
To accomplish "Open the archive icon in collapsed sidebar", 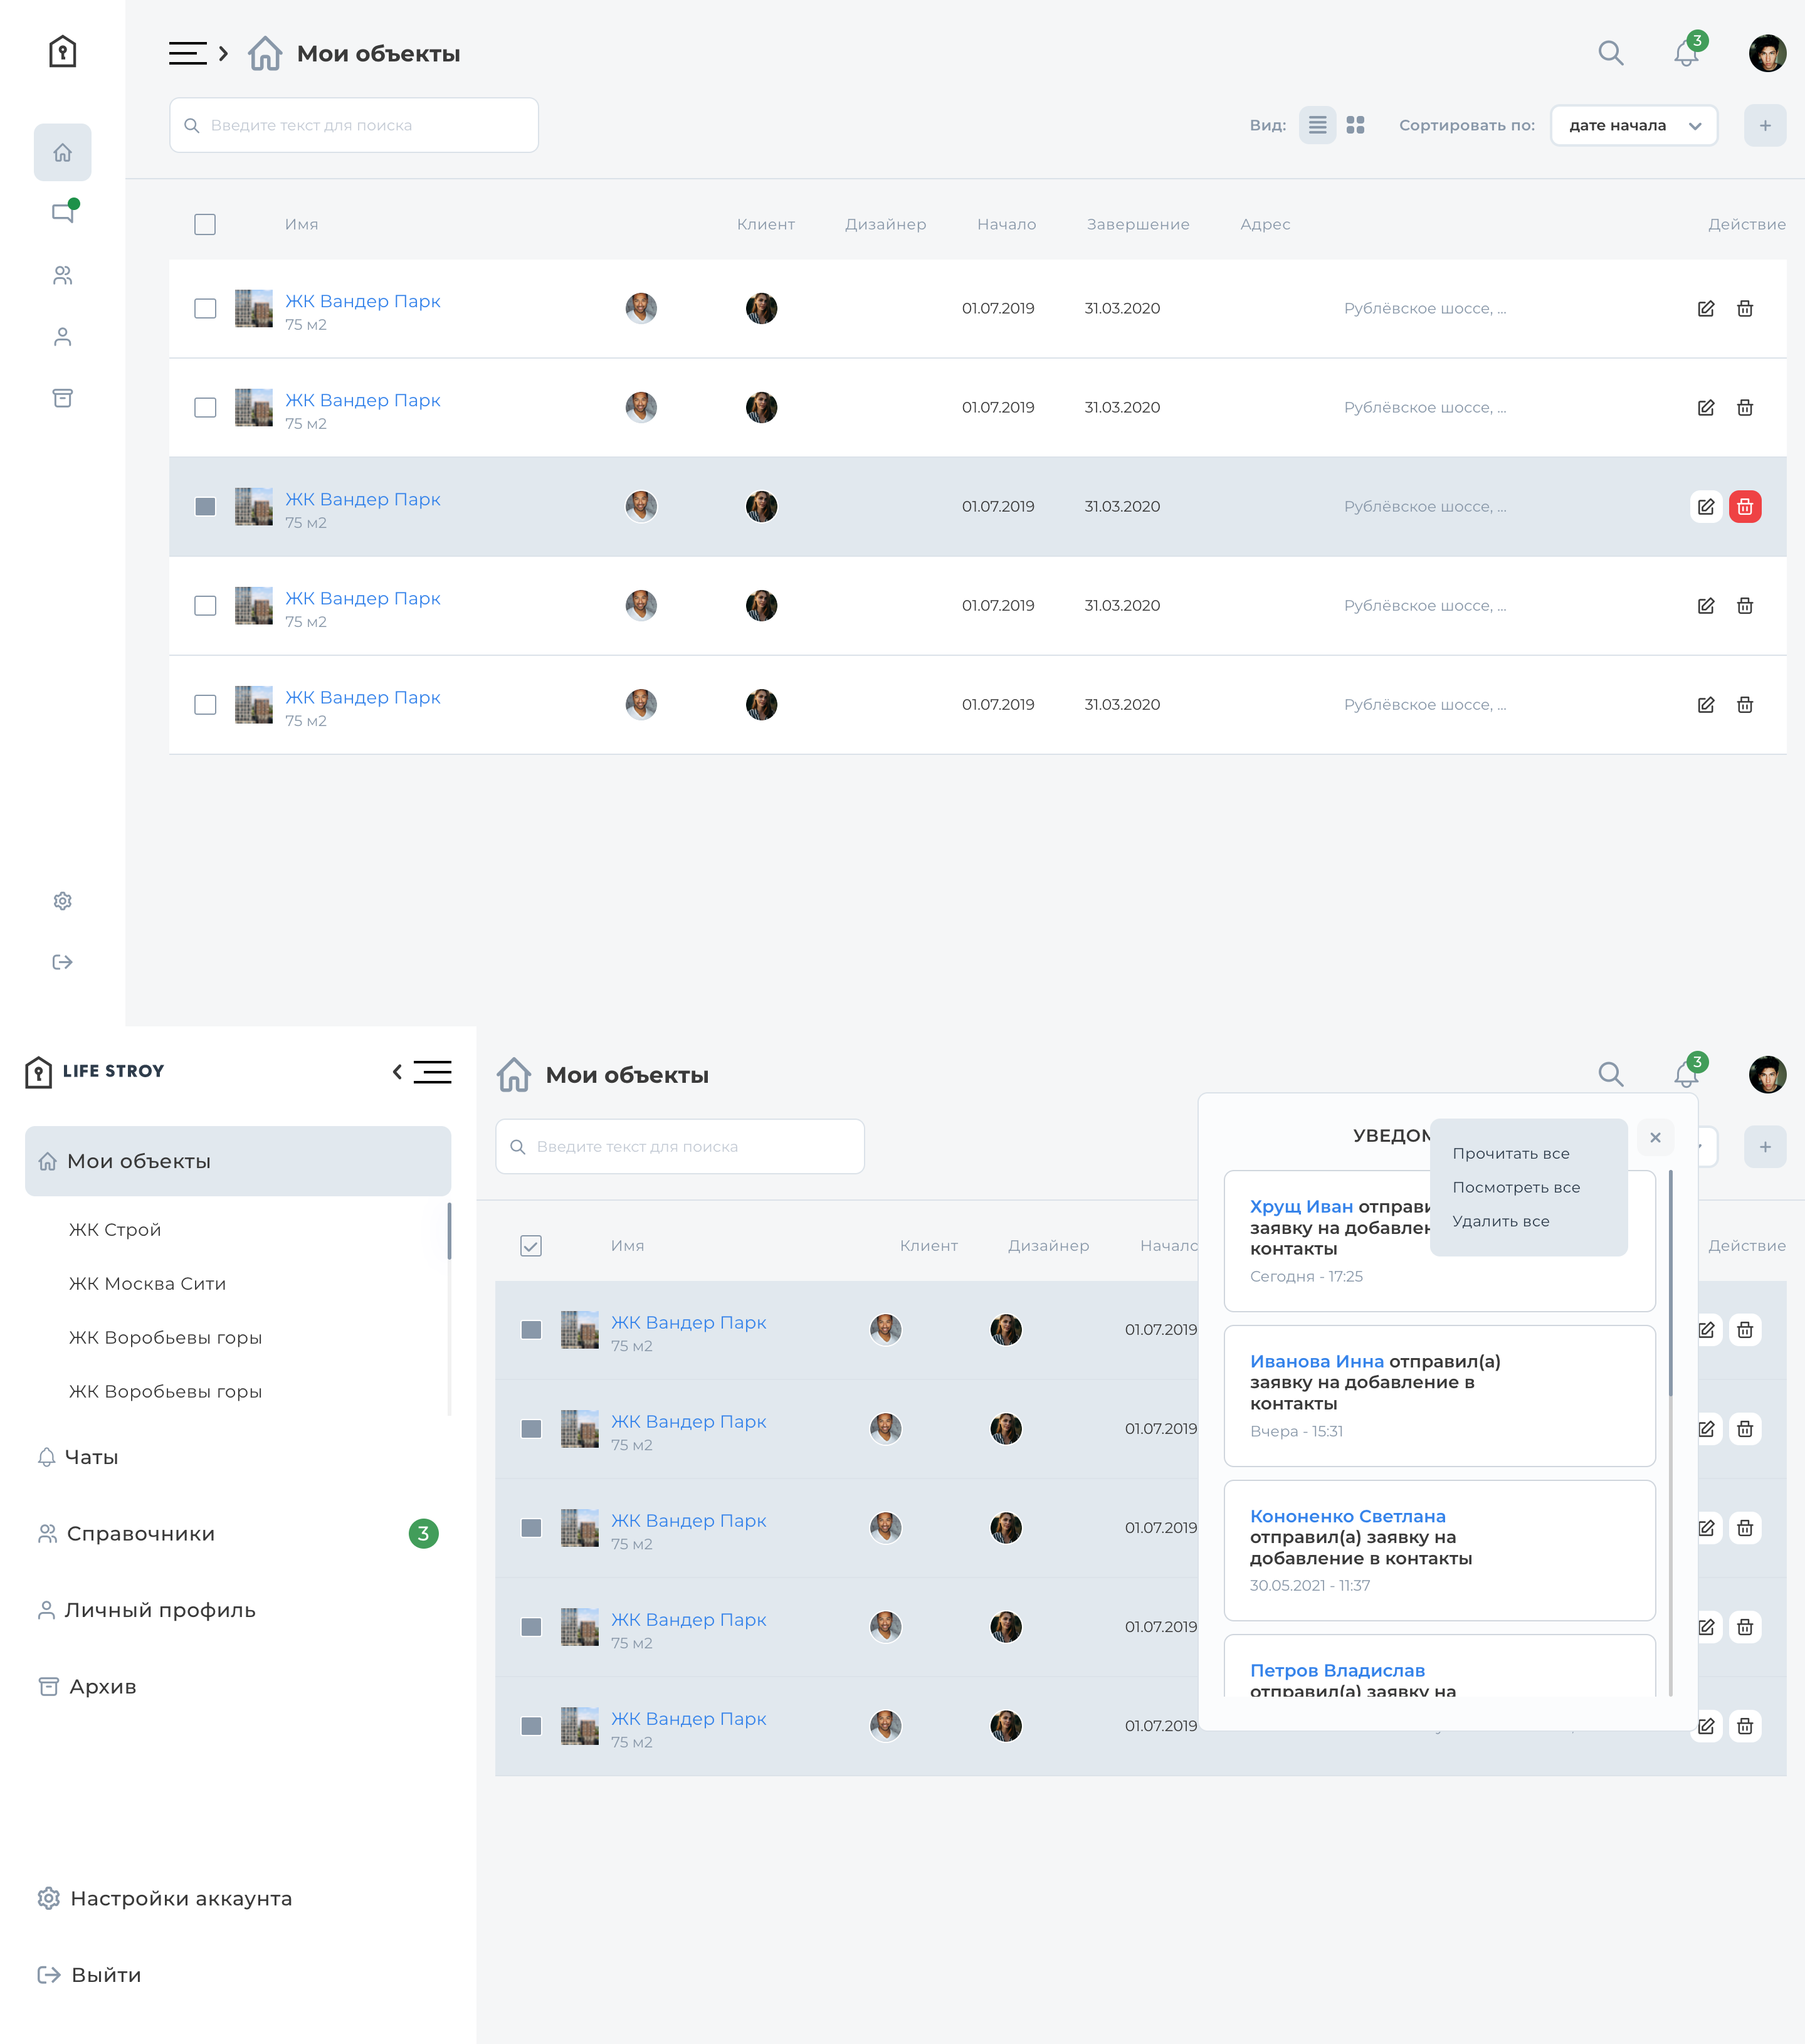I will pyautogui.click(x=63, y=398).
